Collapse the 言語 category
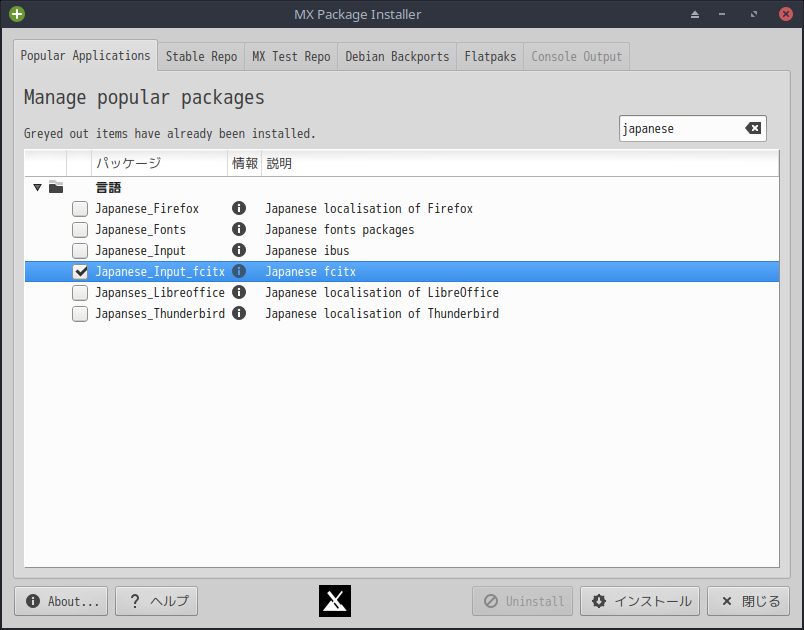This screenshot has height=630, width=804. point(37,188)
